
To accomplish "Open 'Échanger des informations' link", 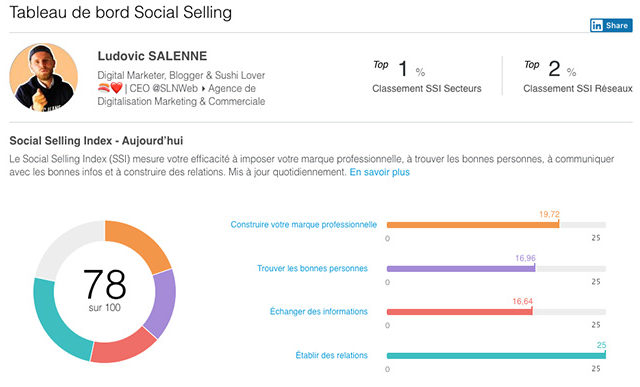I will 318,311.
